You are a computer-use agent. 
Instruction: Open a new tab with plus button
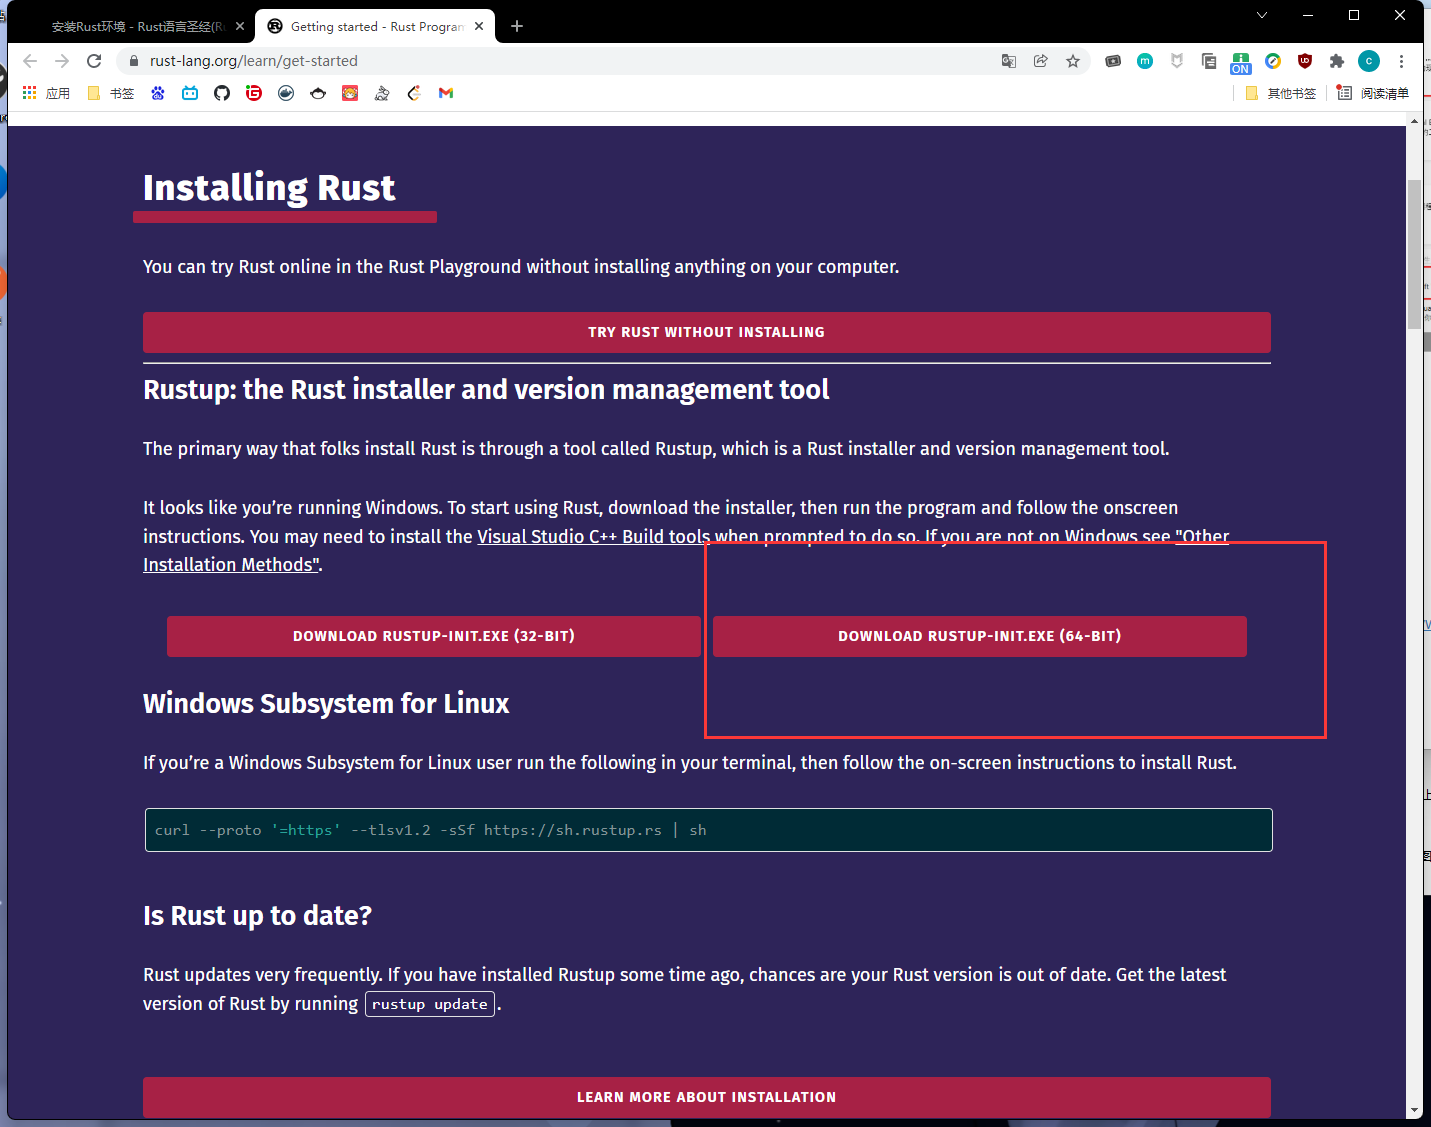click(x=517, y=26)
